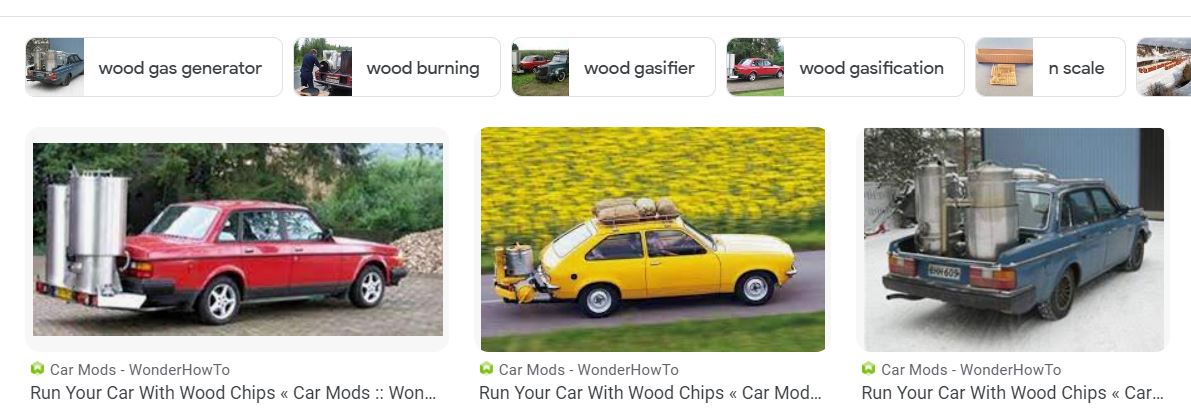Select the wood gasification chip thumbnail
Screen dimensions: 1191x414
pos(755,67)
